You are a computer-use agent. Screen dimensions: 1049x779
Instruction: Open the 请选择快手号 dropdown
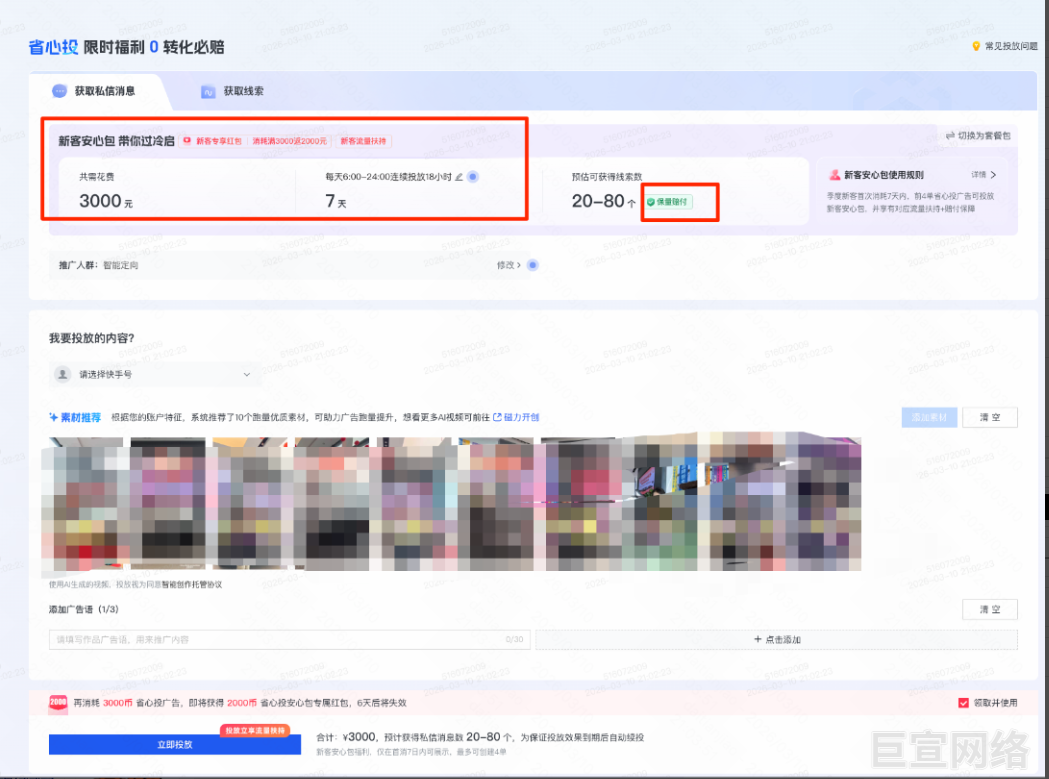click(x=154, y=374)
